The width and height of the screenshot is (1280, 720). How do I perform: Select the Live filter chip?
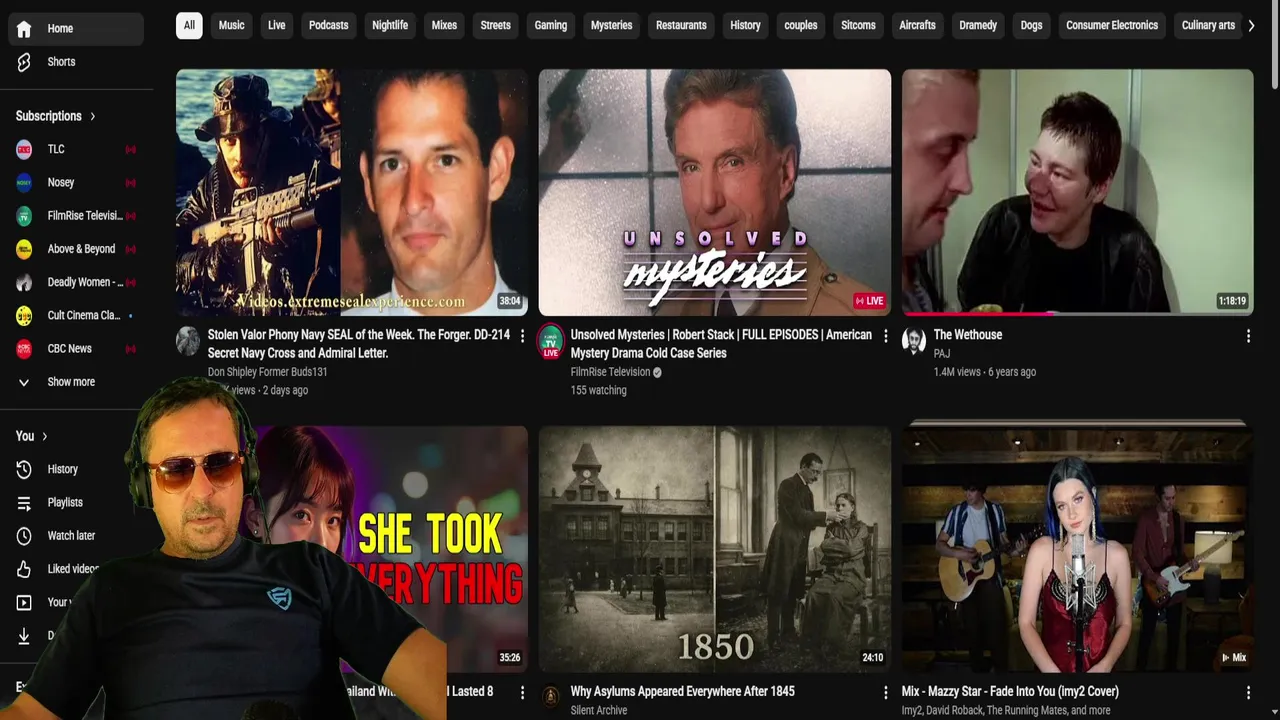pos(277,25)
